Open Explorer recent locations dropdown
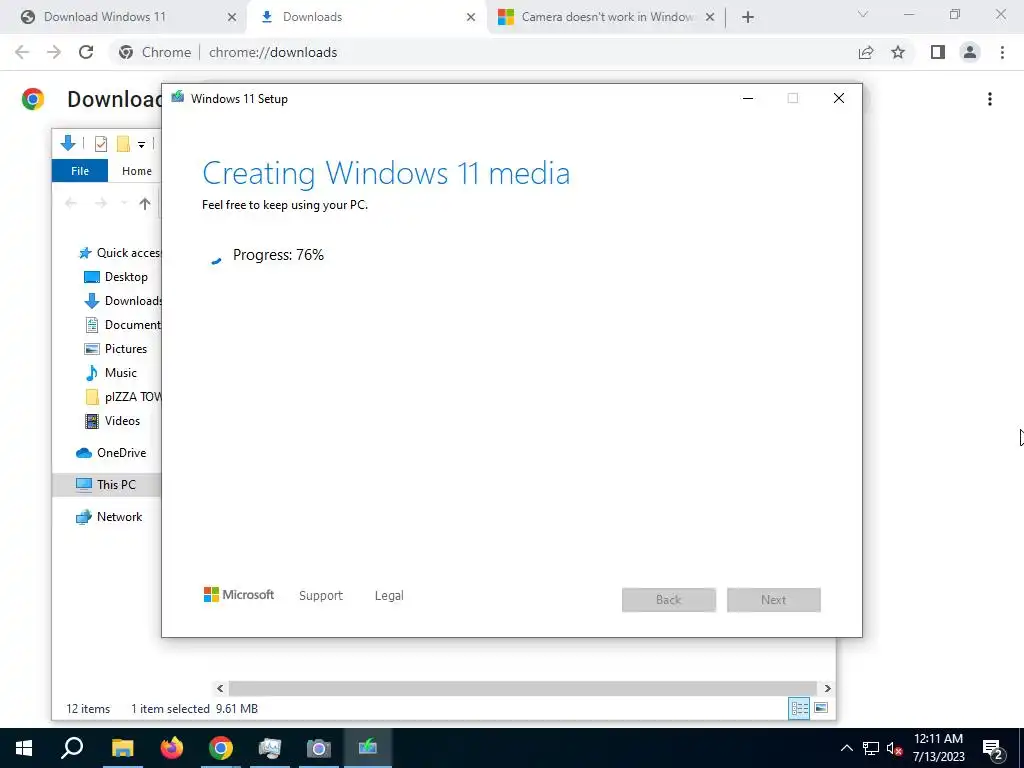This screenshot has width=1024, height=768. 124,203
